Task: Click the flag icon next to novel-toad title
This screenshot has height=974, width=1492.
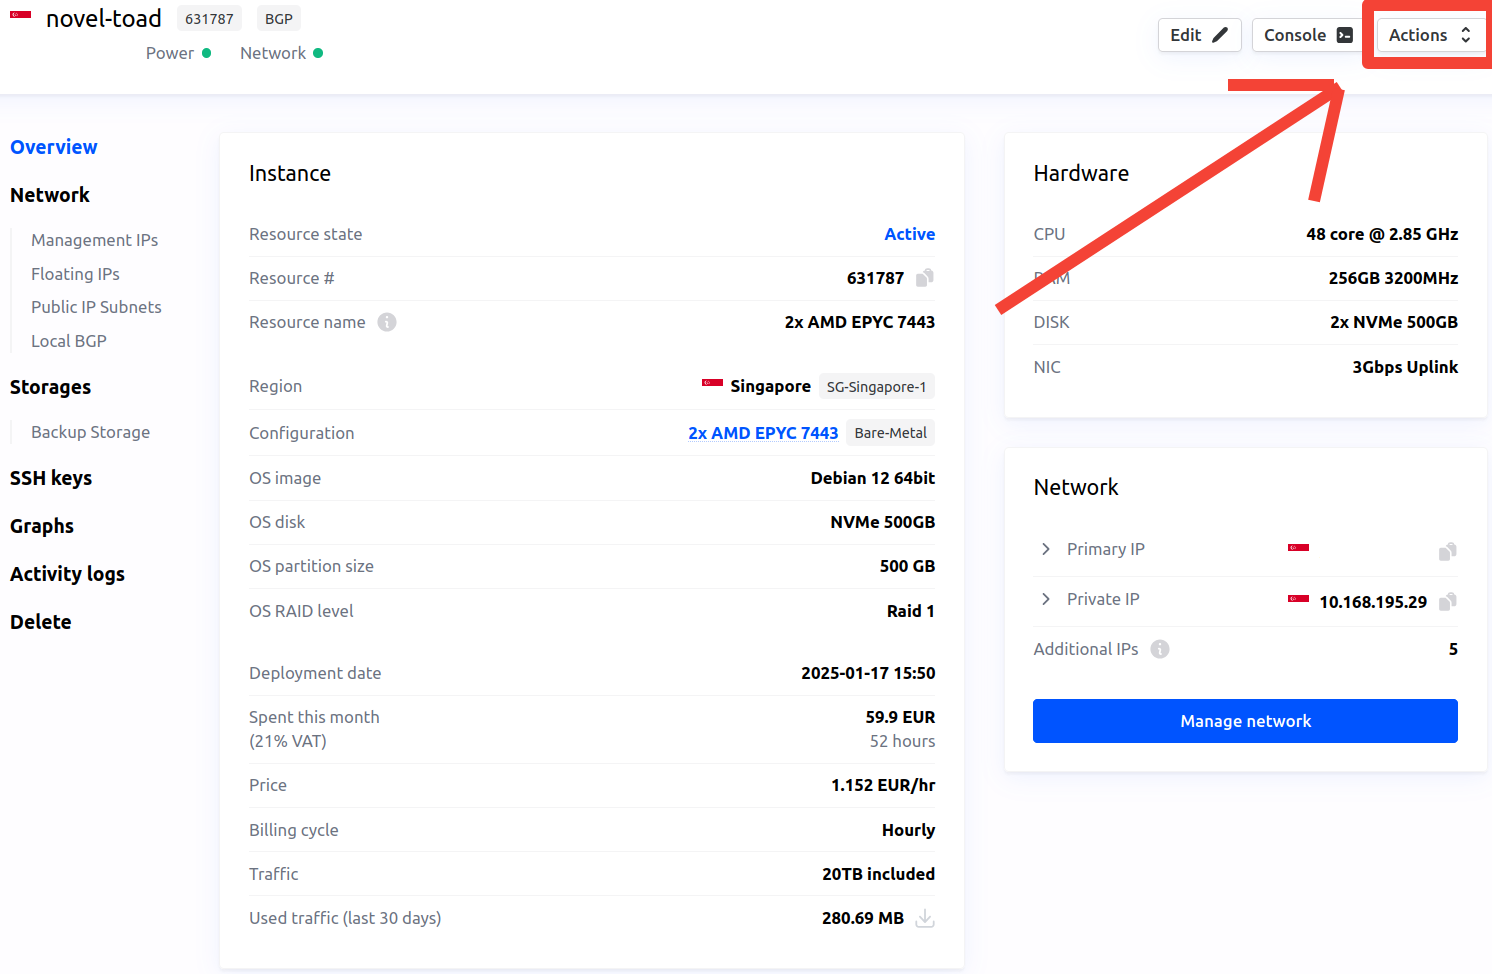Action: [x=19, y=16]
